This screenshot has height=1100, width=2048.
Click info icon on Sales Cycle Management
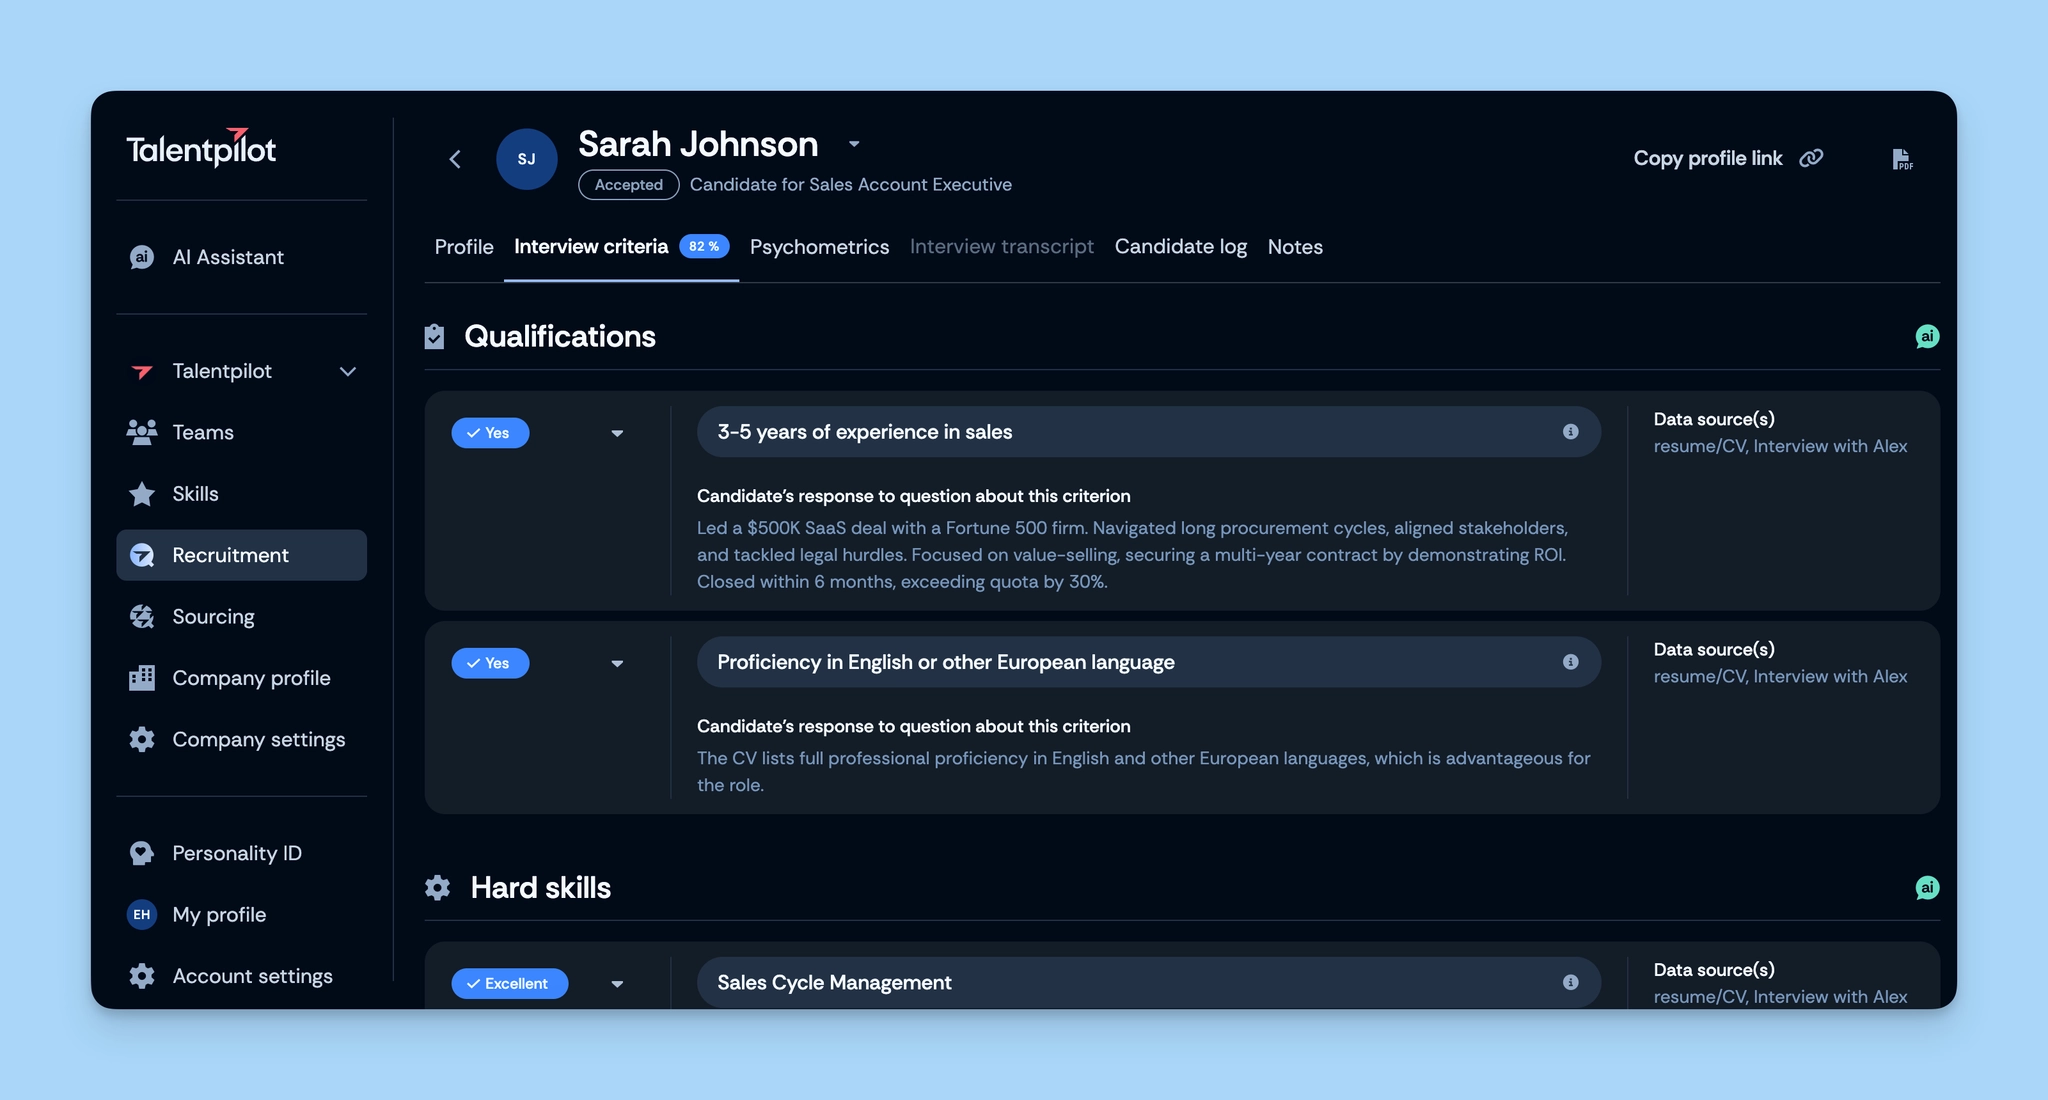click(1570, 982)
